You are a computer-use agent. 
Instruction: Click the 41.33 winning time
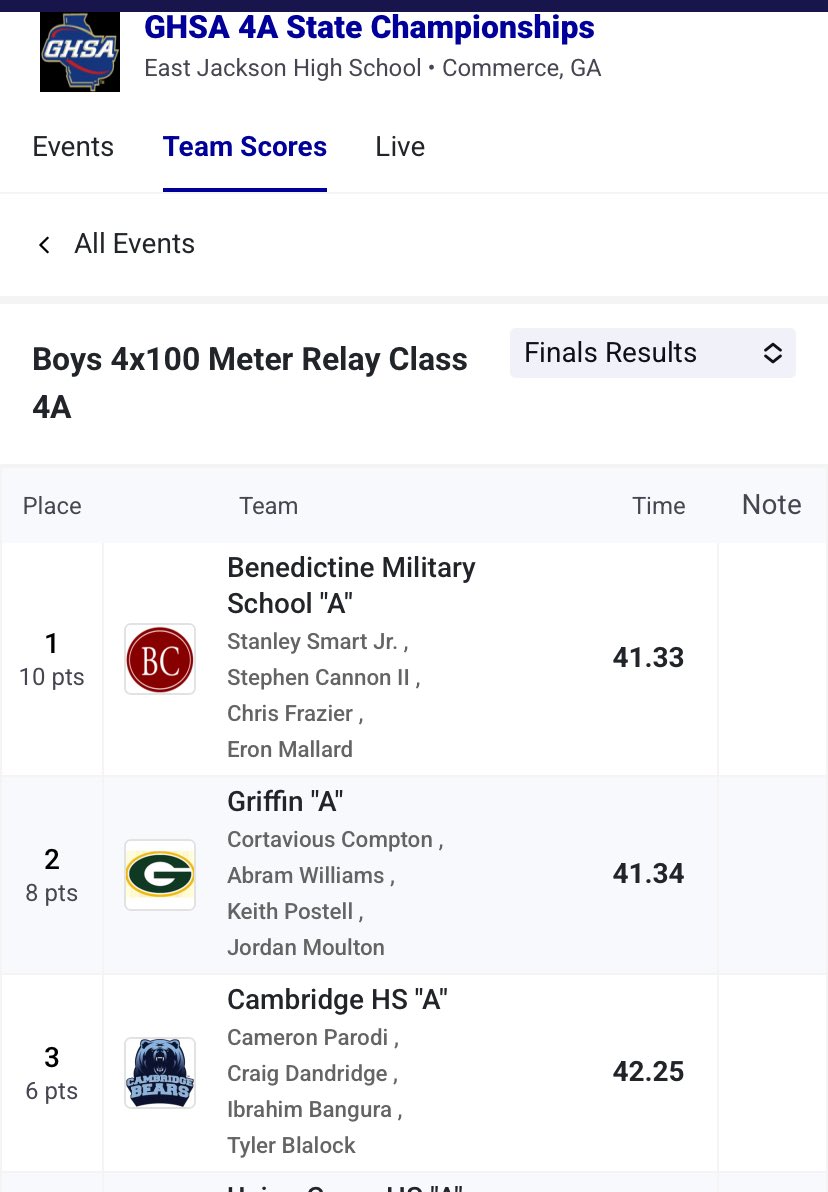(x=649, y=658)
